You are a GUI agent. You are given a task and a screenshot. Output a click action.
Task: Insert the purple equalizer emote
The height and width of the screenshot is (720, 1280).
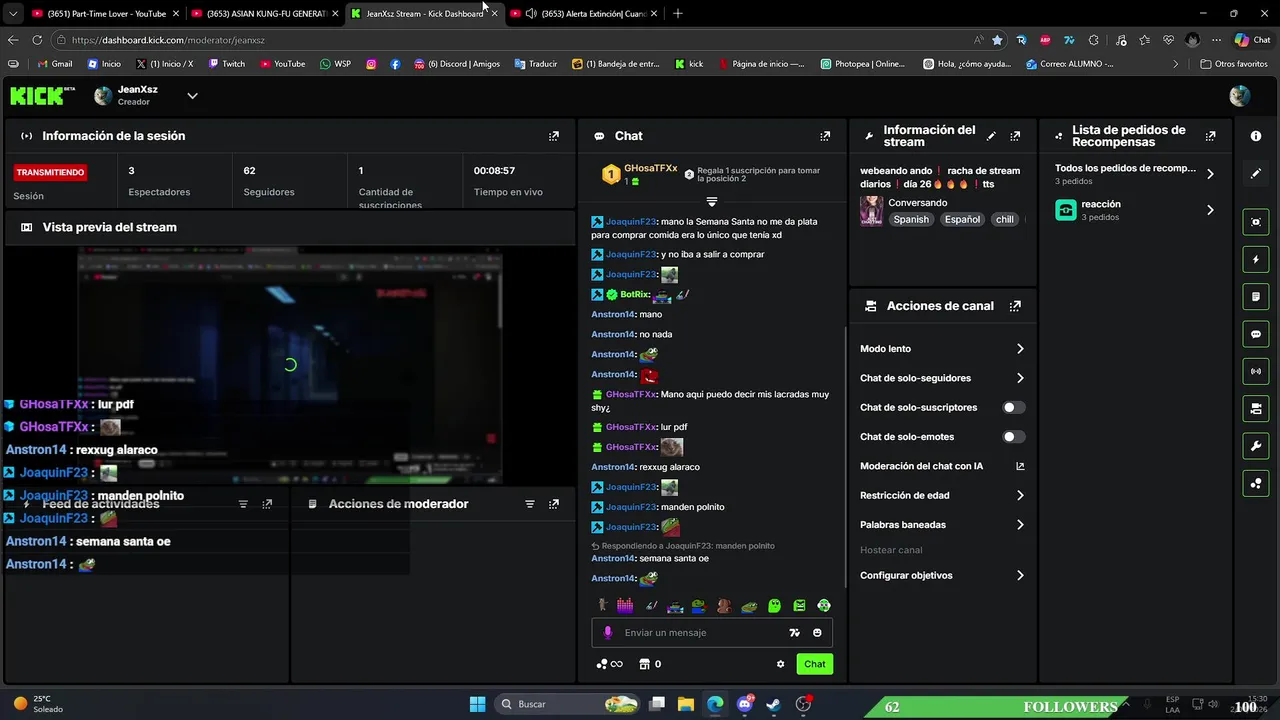pyautogui.click(x=625, y=605)
